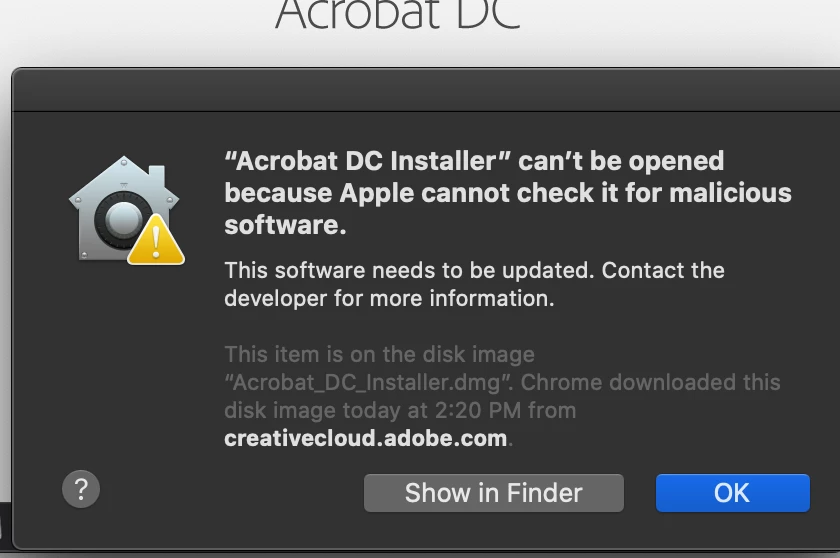
Task: Click the creativecloud.adobe.com source text
Action: 366,438
